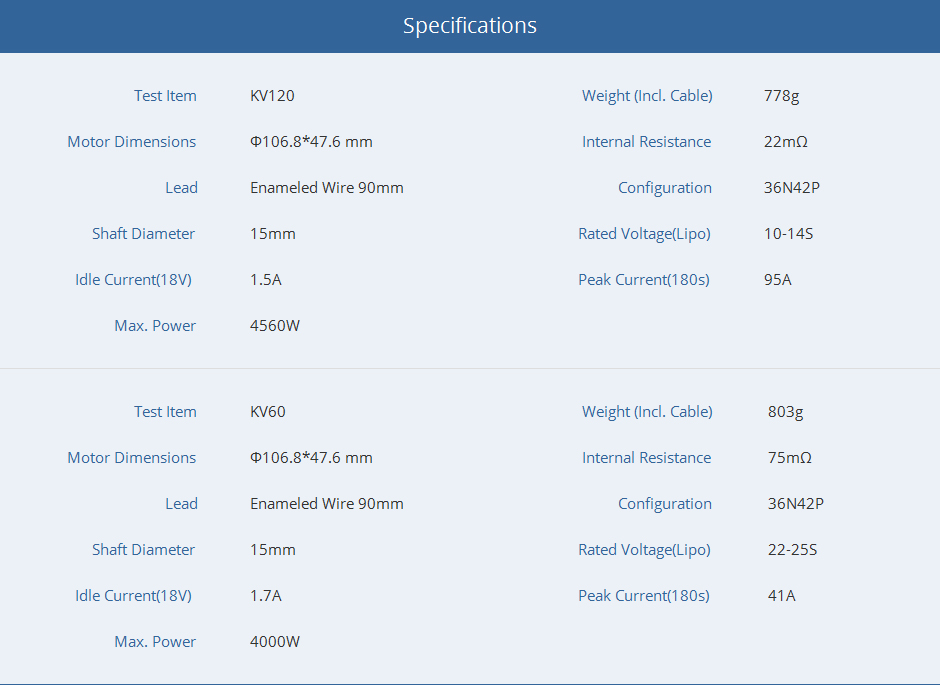Click the Internal Resistance label beside 75mΩ
Image resolution: width=940 pixels, height=685 pixels.
646,458
